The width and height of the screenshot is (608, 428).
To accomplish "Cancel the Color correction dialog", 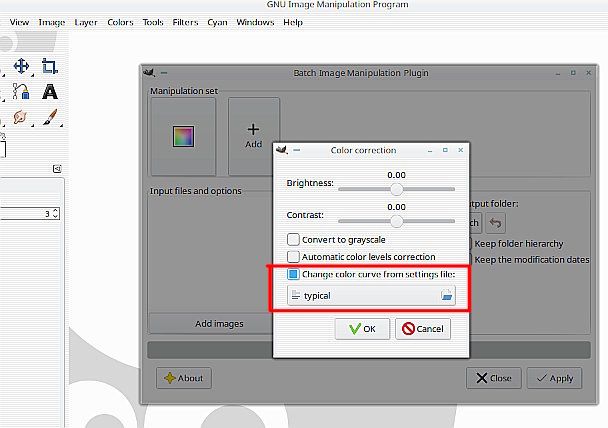I will tap(423, 329).
